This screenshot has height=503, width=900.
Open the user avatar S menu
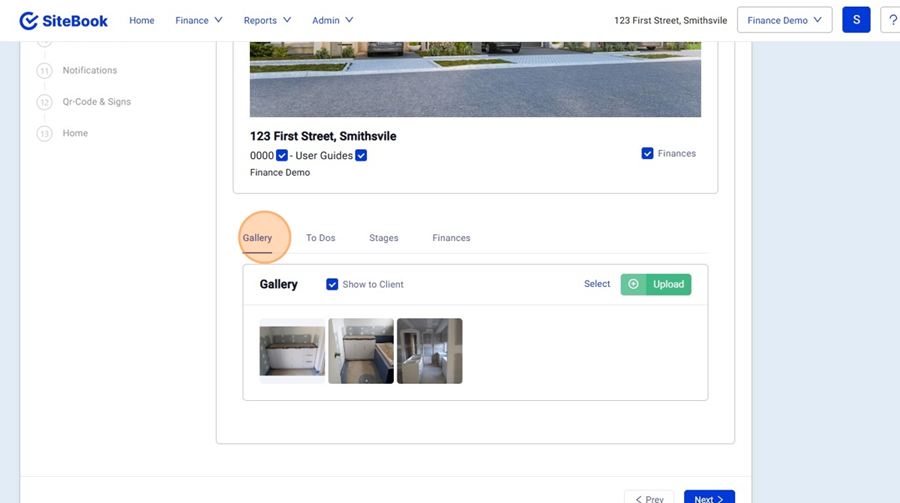(x=856, y=20)
